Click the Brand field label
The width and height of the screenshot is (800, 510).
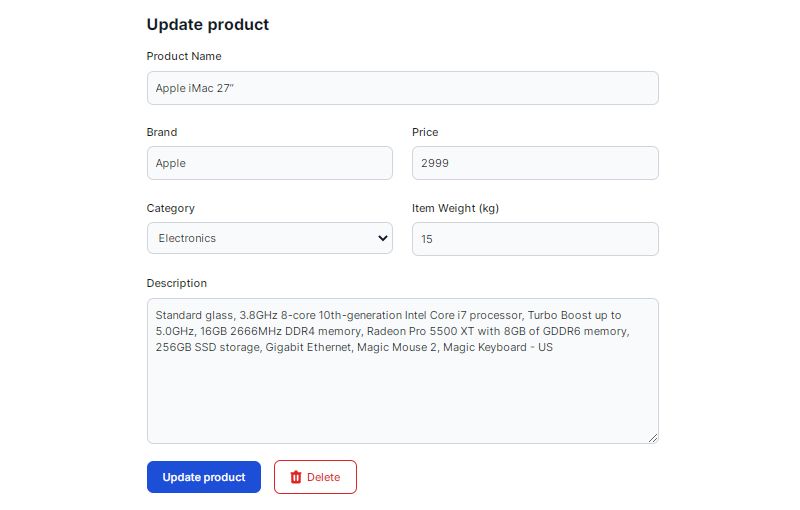[162, 132]
